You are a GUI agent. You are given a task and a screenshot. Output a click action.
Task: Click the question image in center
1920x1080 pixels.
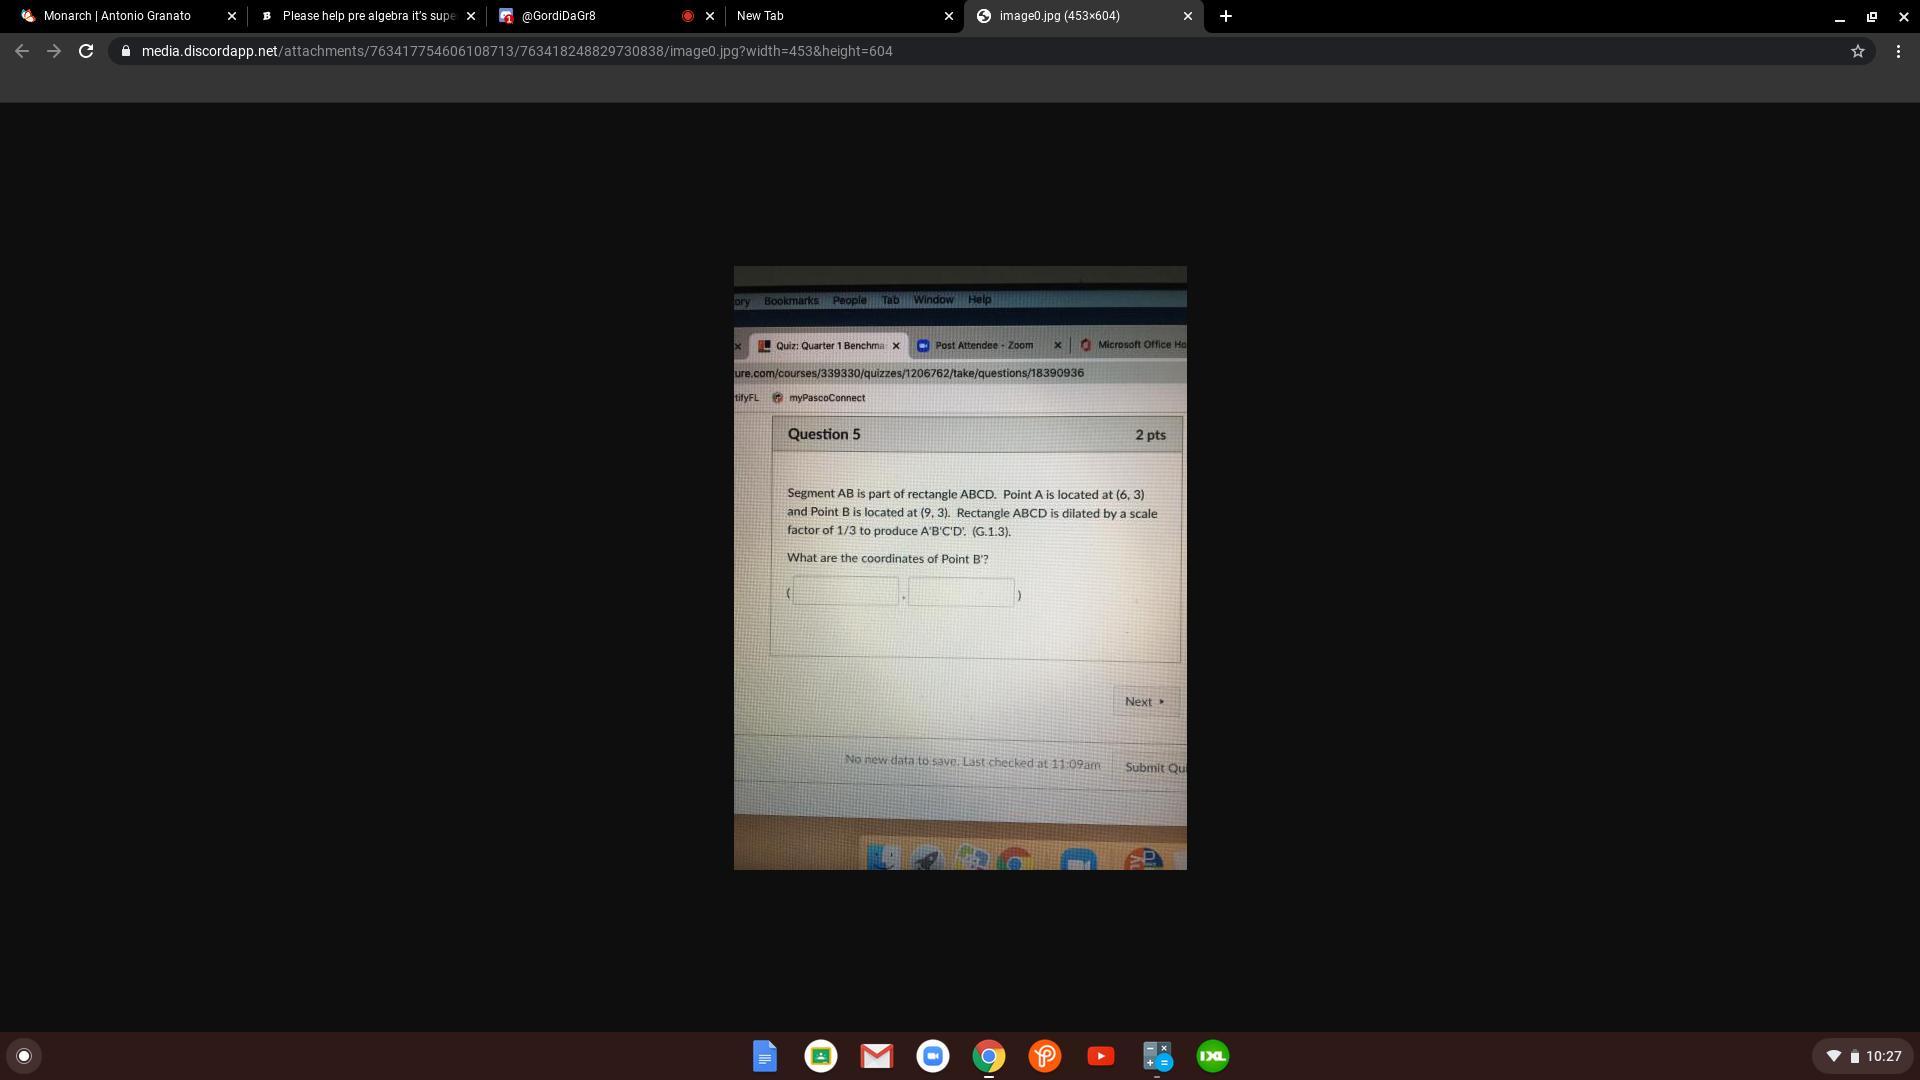tap(960, 568)
